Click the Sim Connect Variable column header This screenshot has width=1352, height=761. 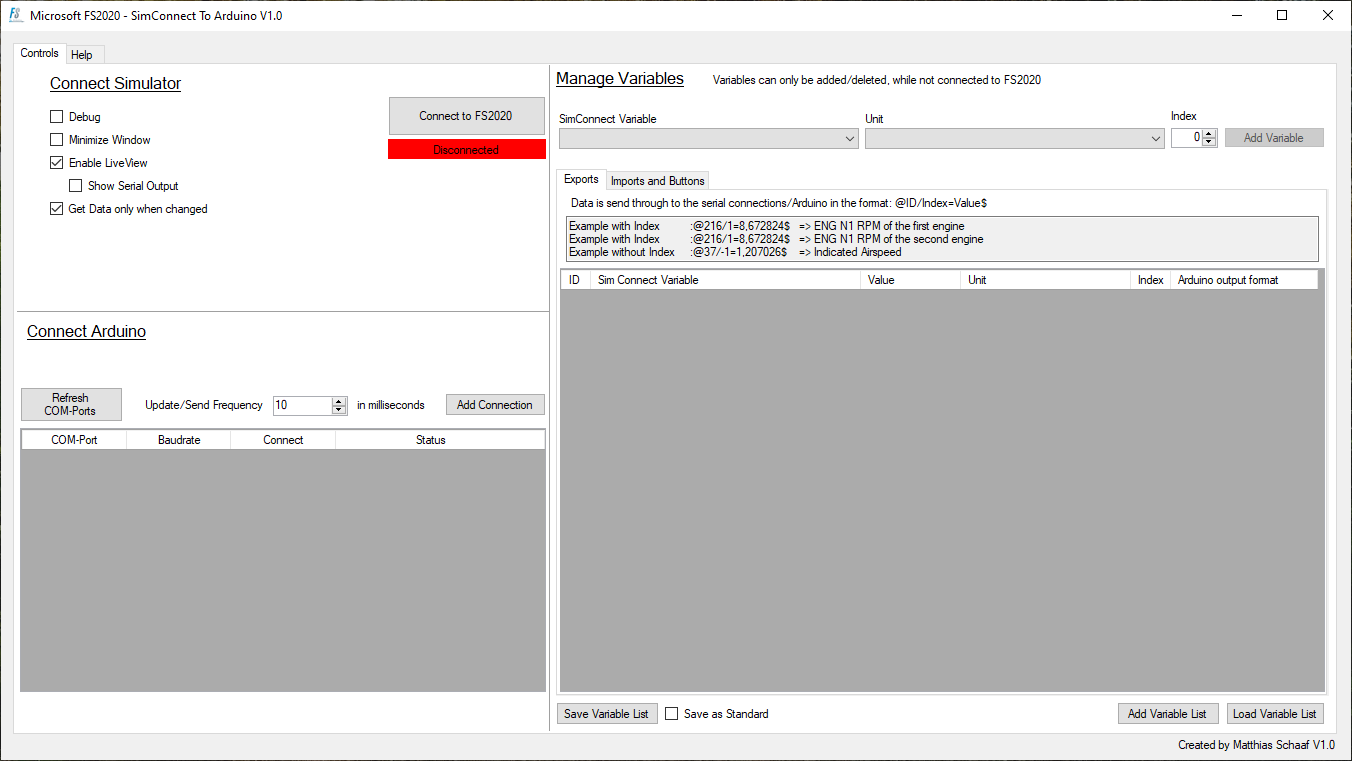pyautogui.click(x=725, y=280)
